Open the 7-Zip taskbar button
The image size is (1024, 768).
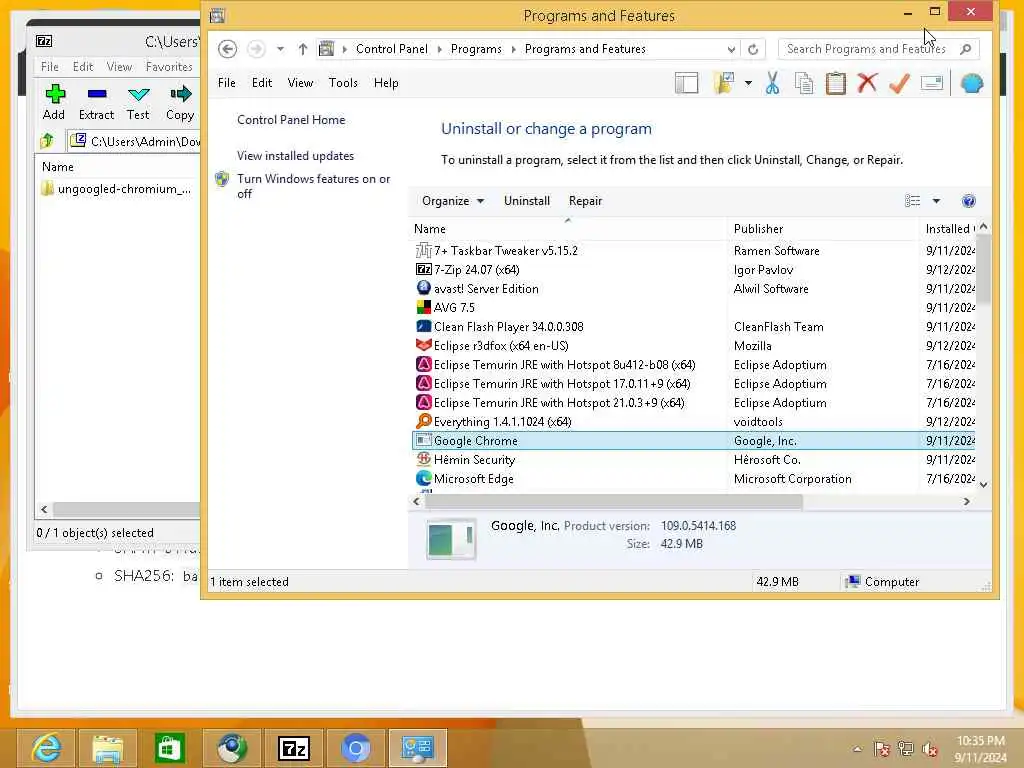[x=294, y=748]
